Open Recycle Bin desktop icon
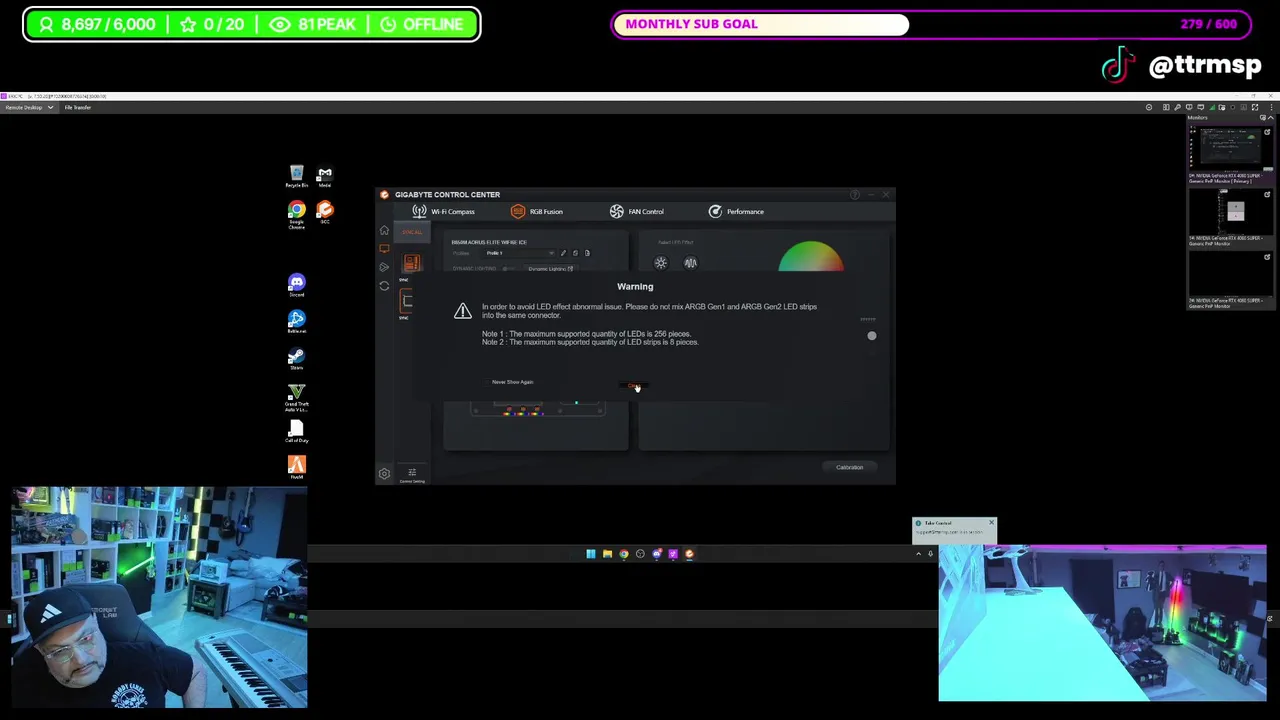This screenshot has height=720, width=1280. 297,177
